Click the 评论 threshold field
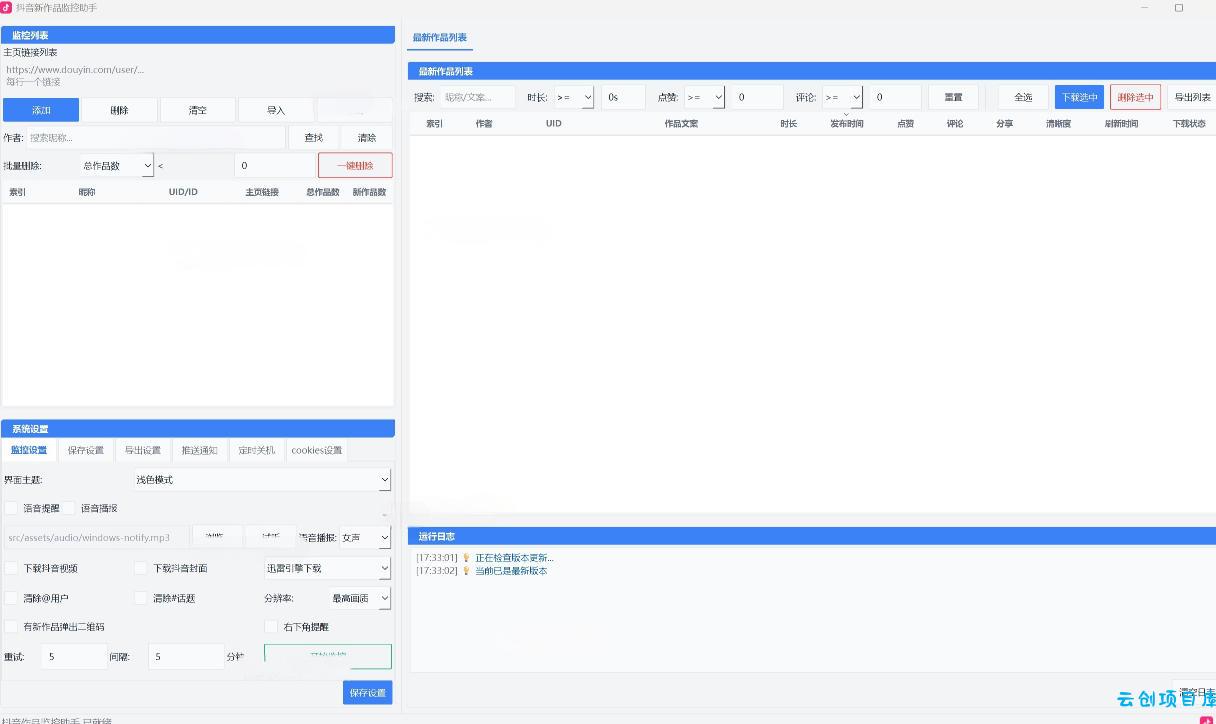The image size is (1216, 724). (895, 97)
